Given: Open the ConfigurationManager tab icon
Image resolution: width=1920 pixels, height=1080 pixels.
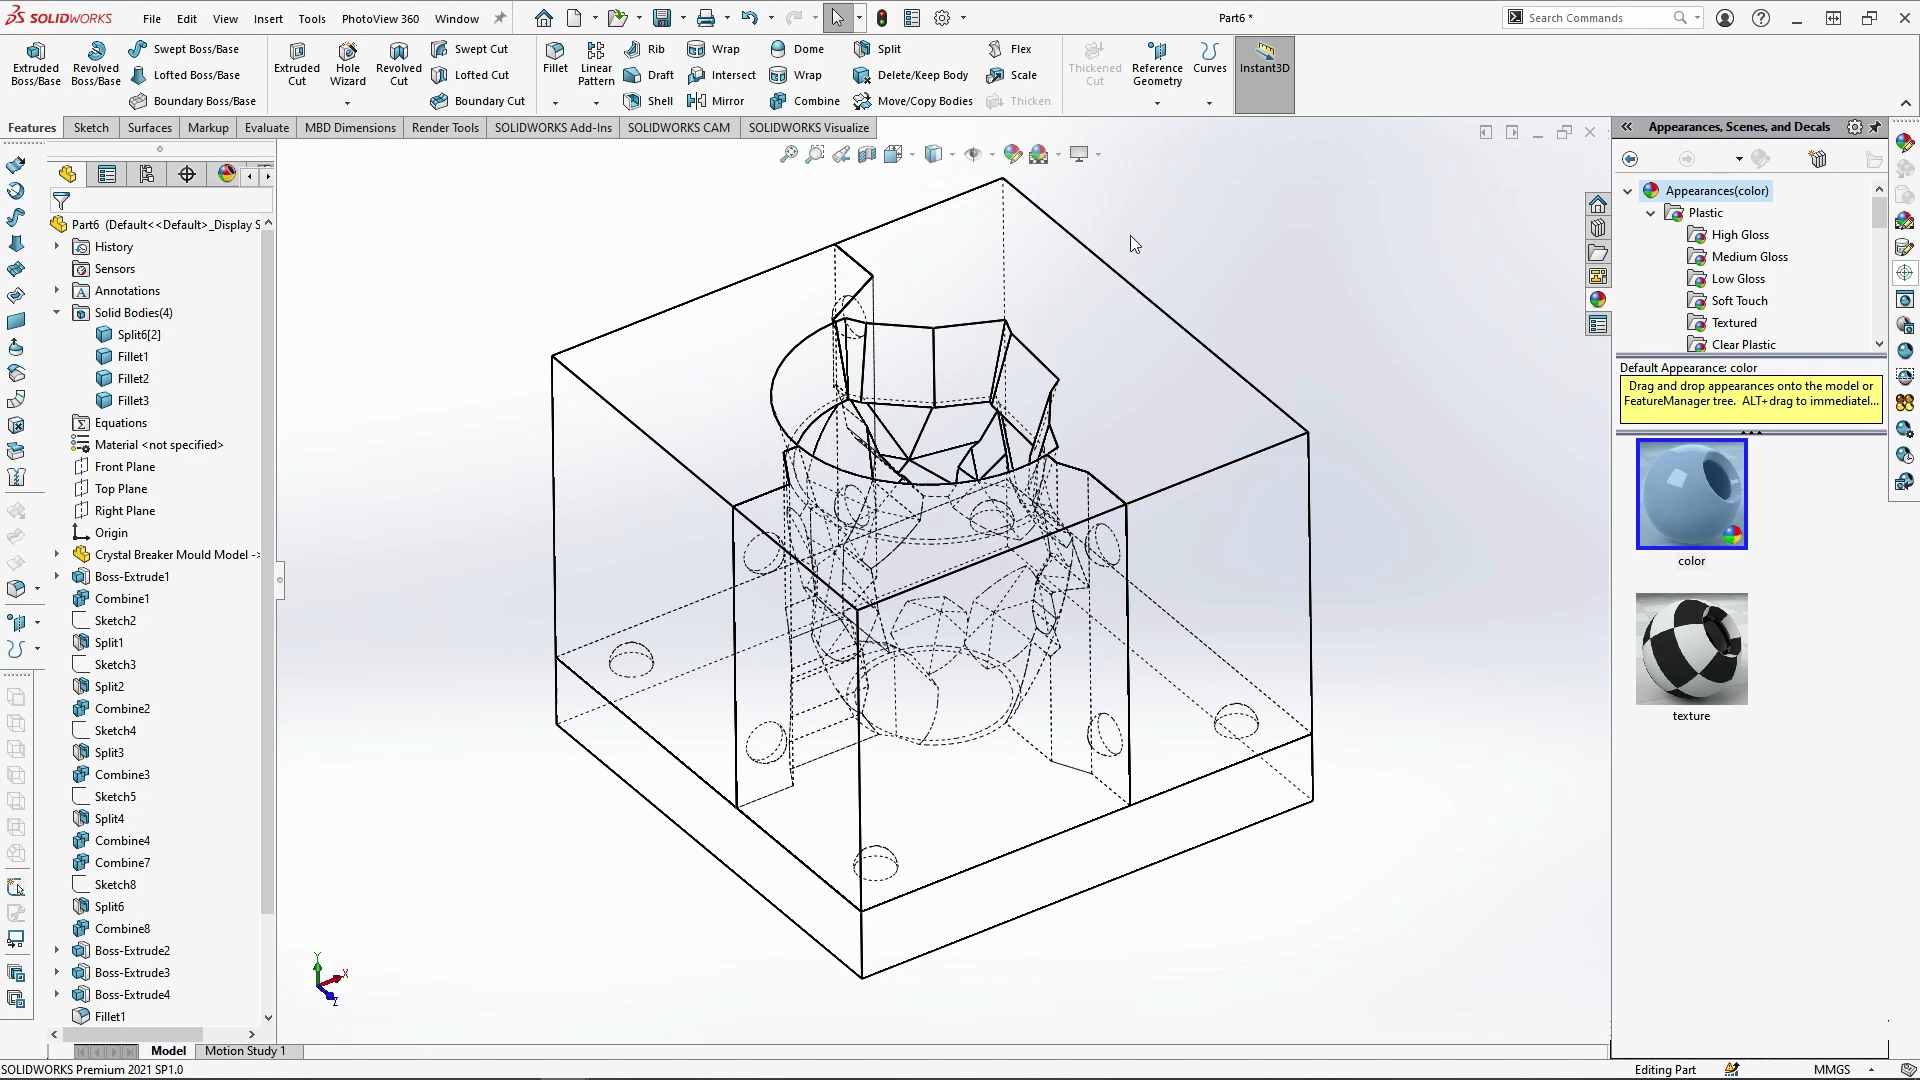Looking at the screenshot, I should click(147, 175).
